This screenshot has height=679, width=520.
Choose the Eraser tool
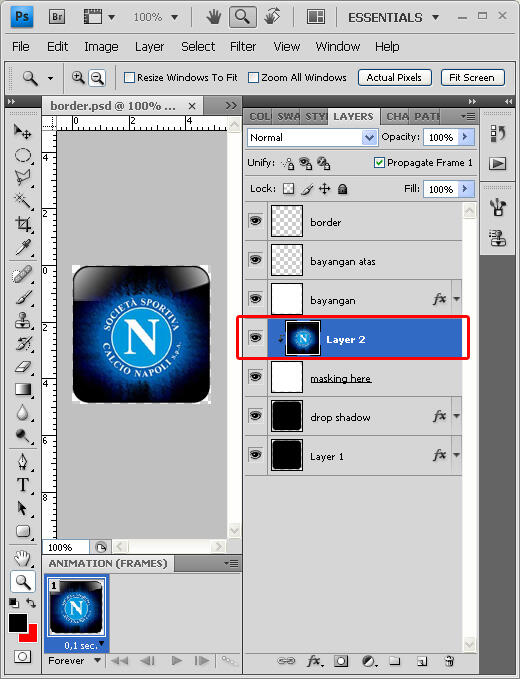coord(23,367)
